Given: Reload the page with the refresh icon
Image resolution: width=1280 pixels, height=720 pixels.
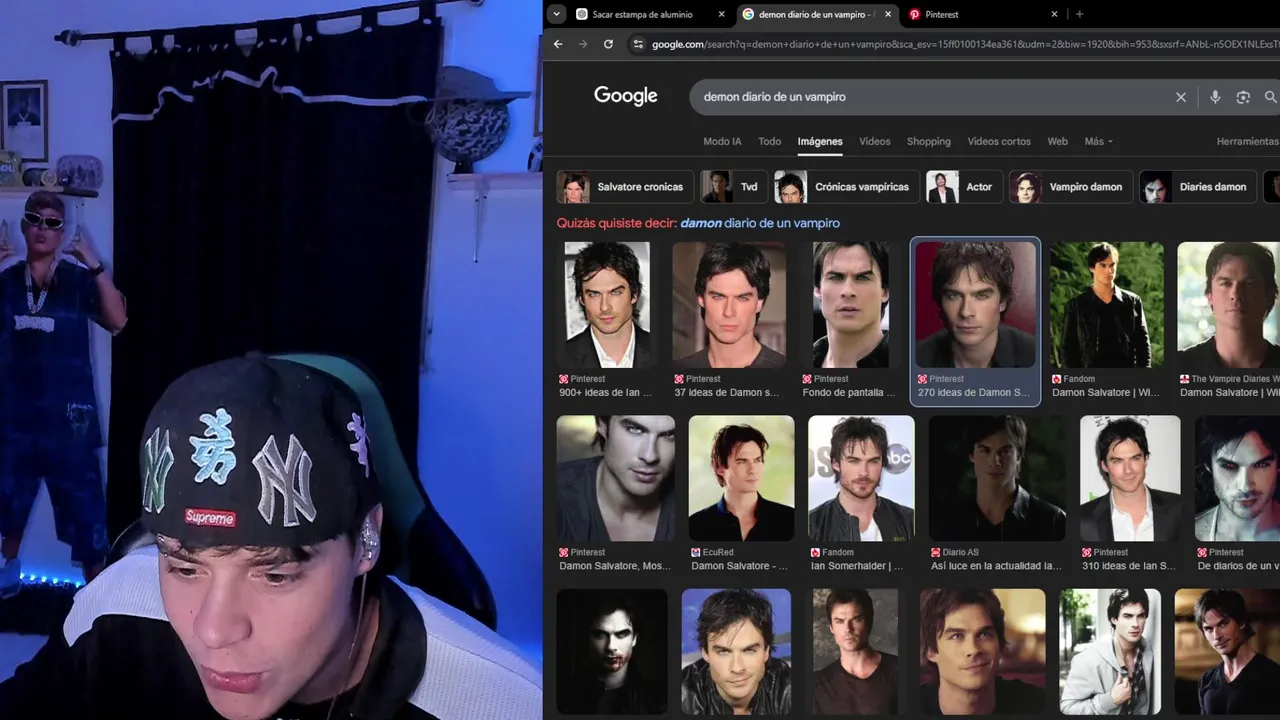Looking at the screenshot, I should click(x=608, y=44).
